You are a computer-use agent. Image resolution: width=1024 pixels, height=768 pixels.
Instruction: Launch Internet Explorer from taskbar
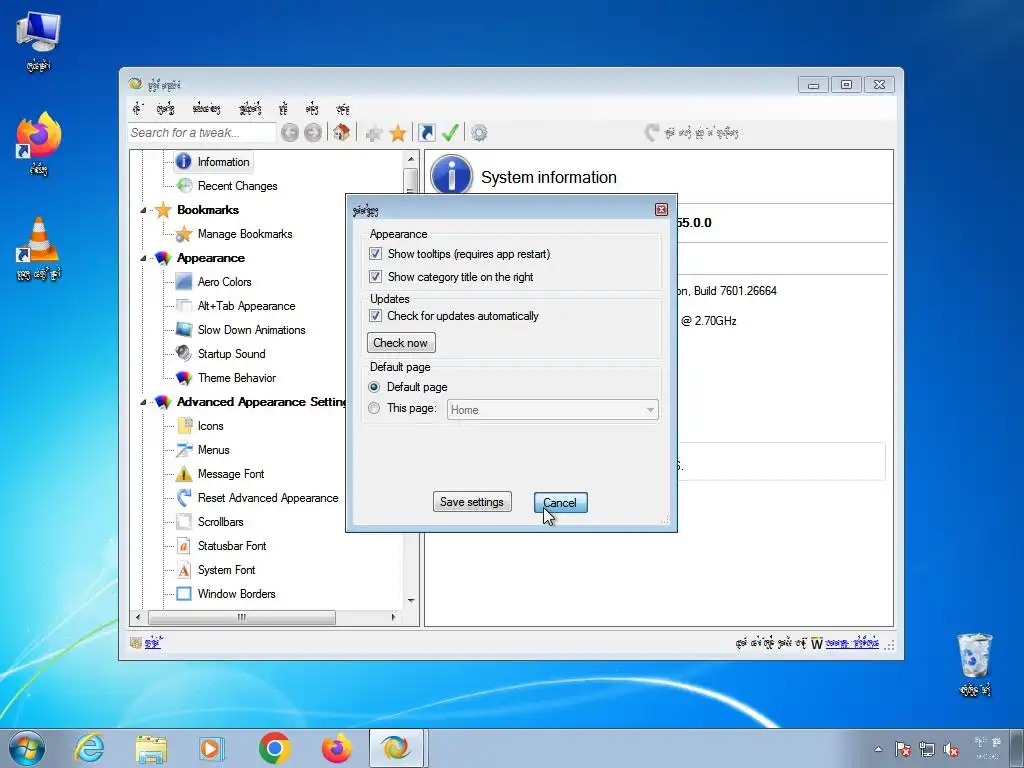point(89,748)
